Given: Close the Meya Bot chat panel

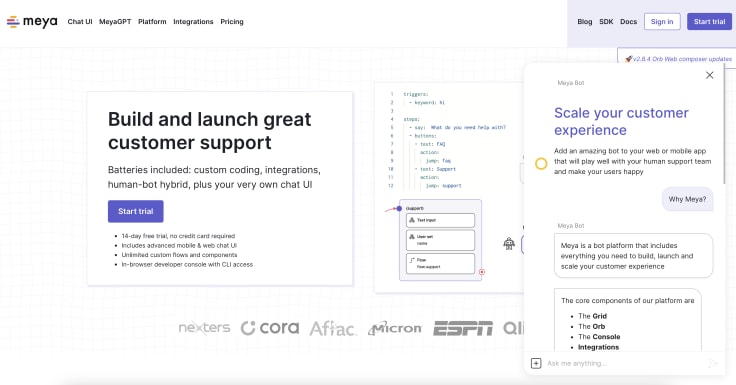Looking at the screenshot, I should 709,75.
